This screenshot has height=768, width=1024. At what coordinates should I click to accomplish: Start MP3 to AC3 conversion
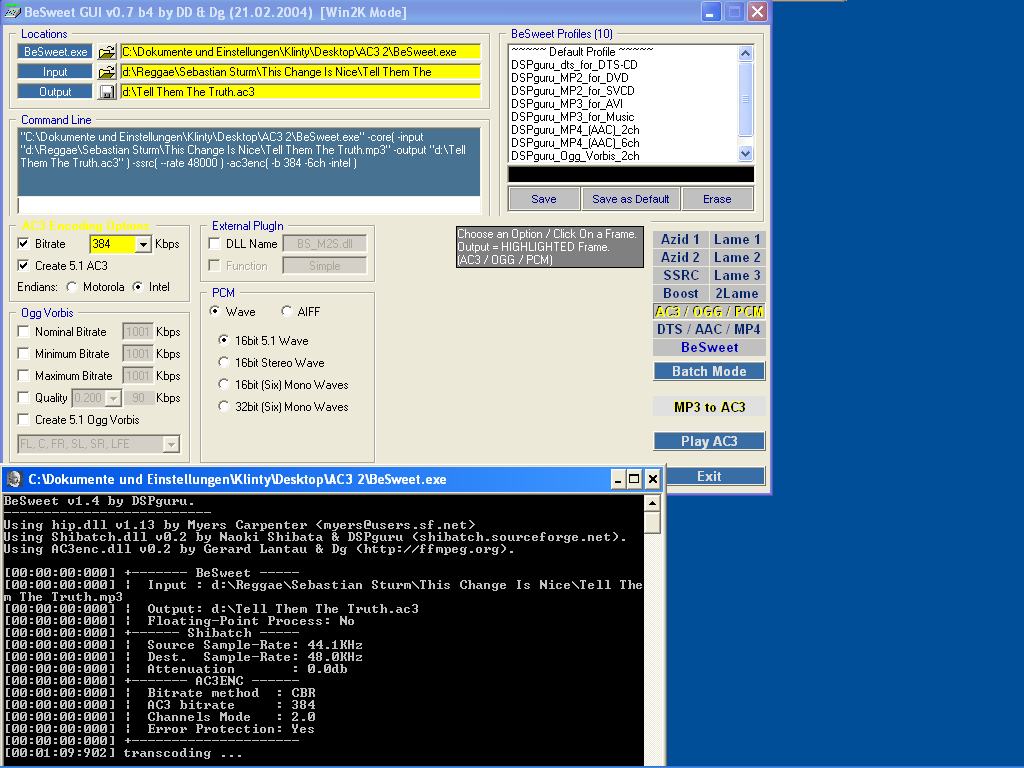click(x=709, y=407)
